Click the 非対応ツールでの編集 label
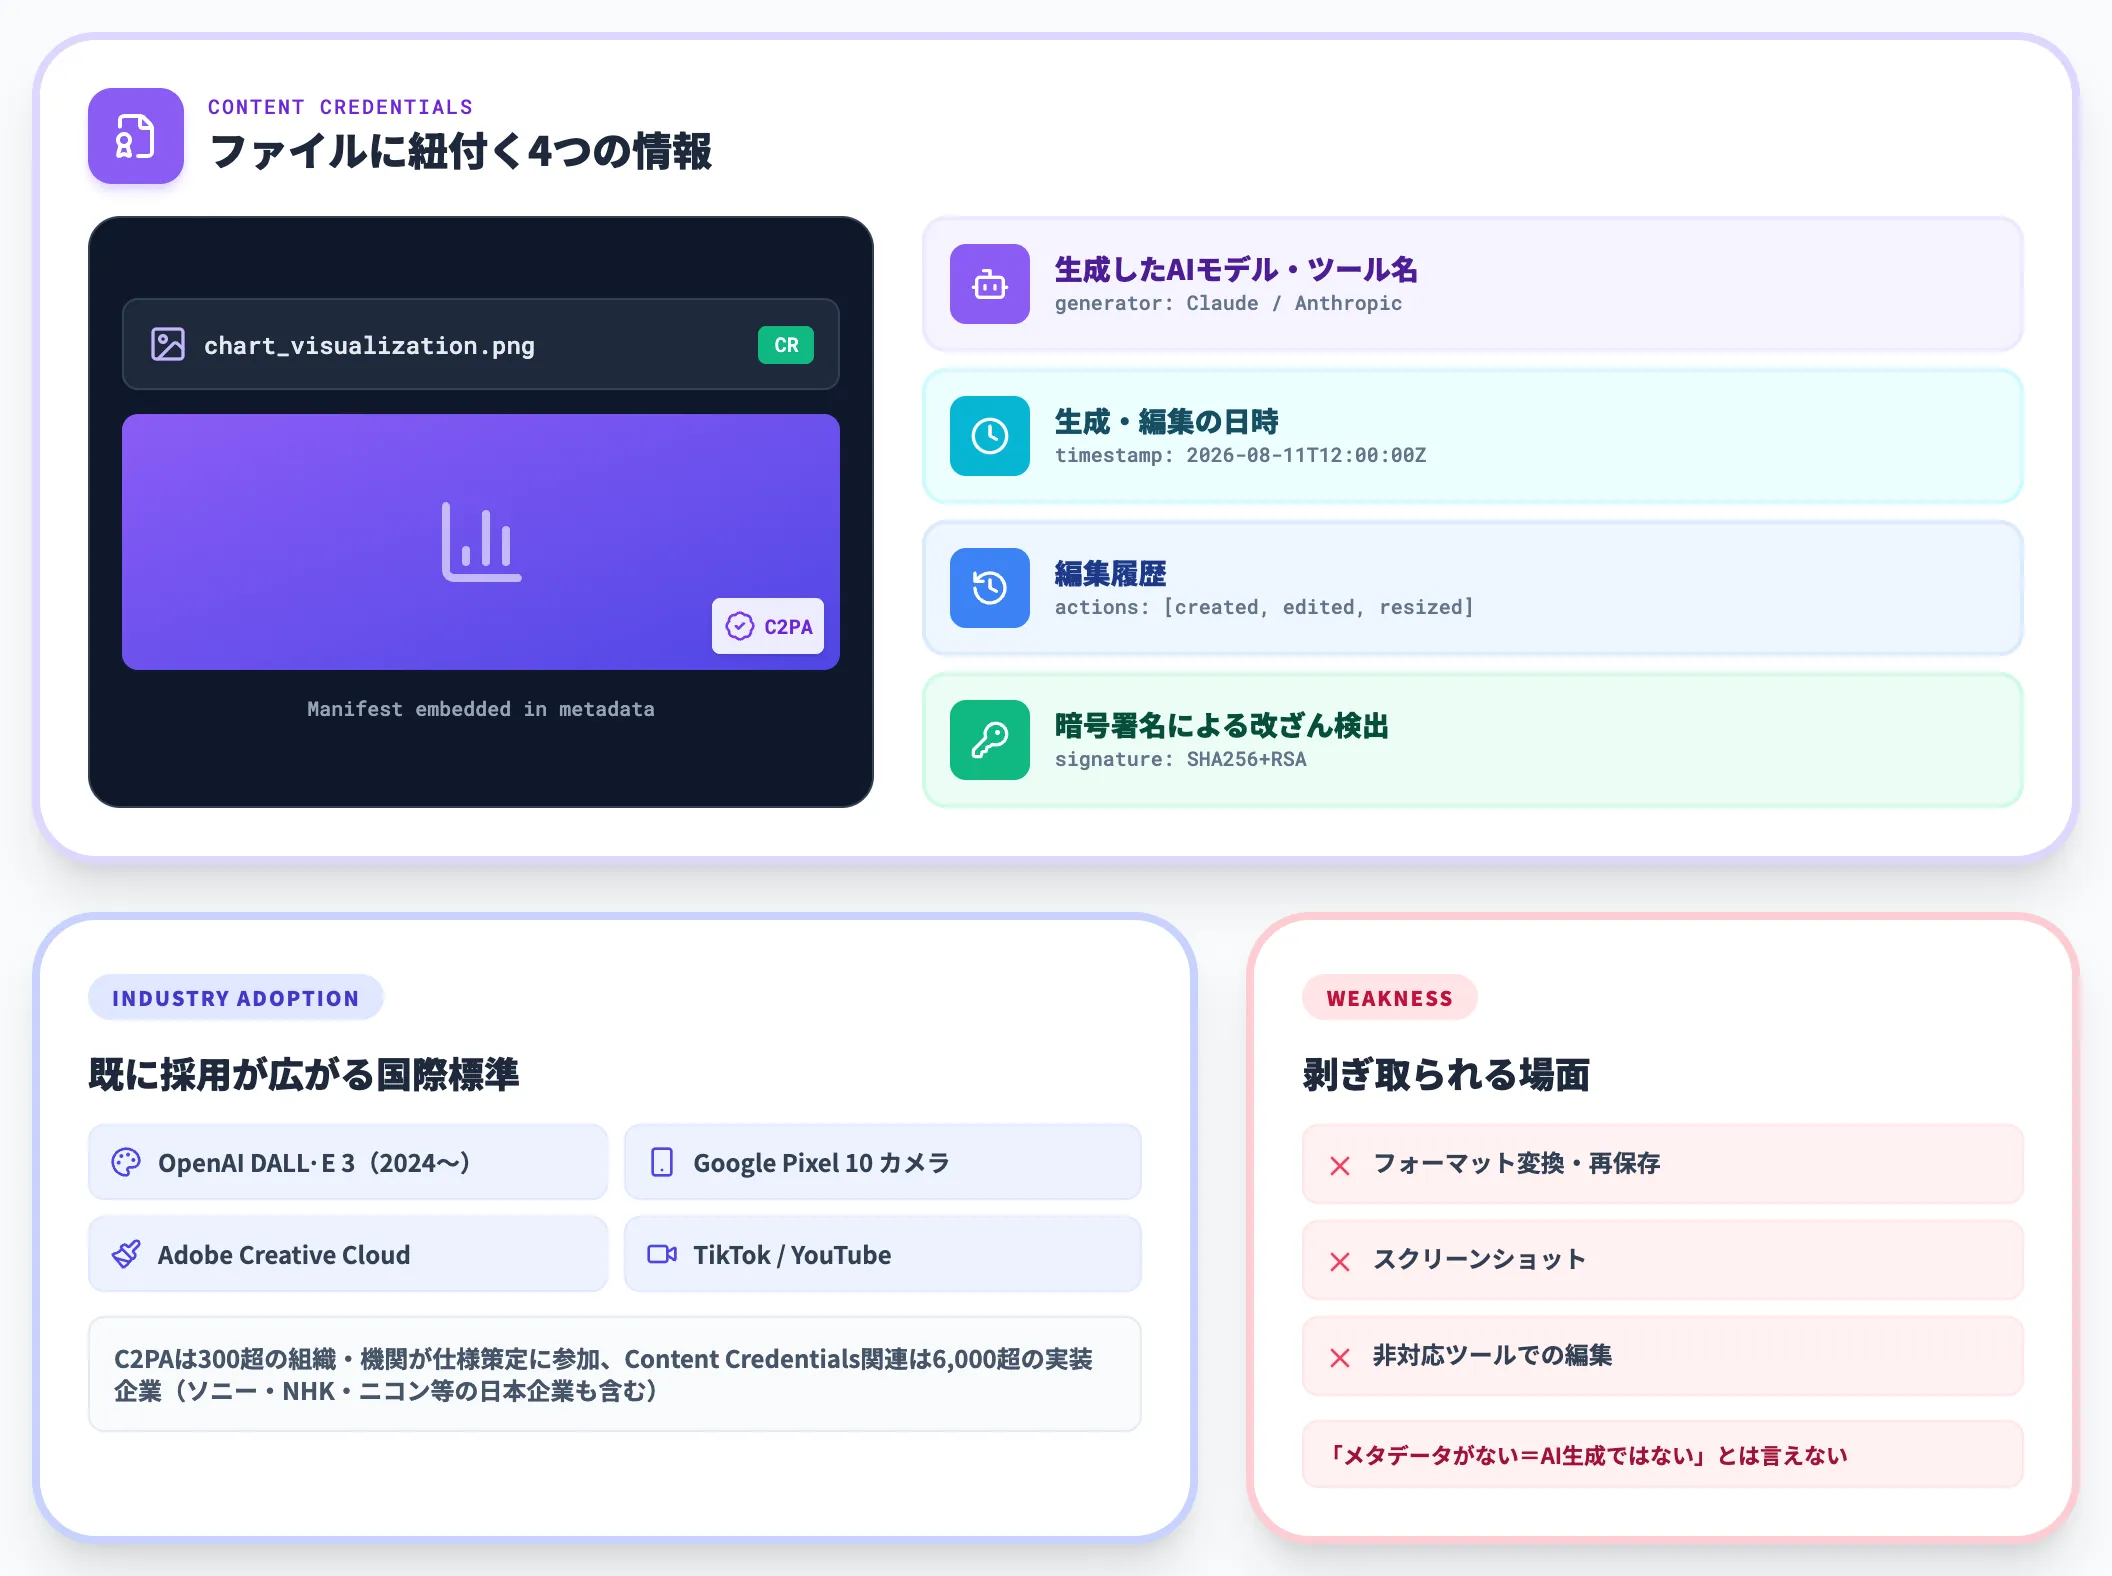This screenshot has height=1576, width=2112. (x=1492, y=1355)
